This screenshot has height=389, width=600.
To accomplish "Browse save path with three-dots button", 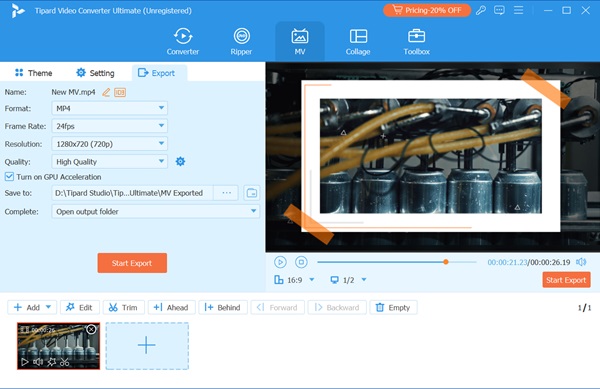I will tap(227, 193).
